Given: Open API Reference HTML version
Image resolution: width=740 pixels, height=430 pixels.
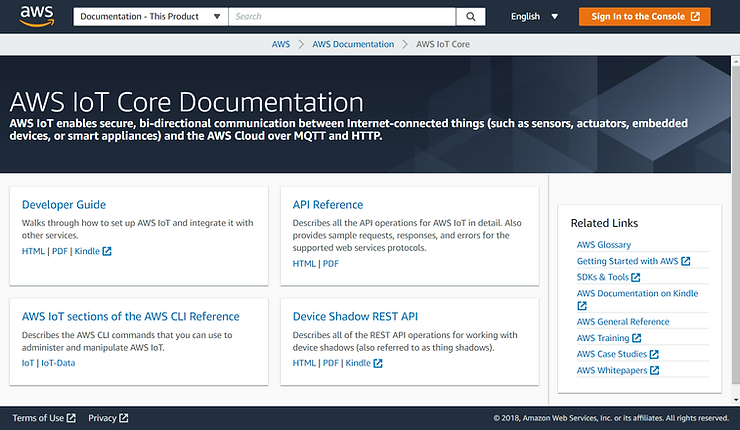Looking at the screenshot, I should pyautogui.click(x=304, y=263).
